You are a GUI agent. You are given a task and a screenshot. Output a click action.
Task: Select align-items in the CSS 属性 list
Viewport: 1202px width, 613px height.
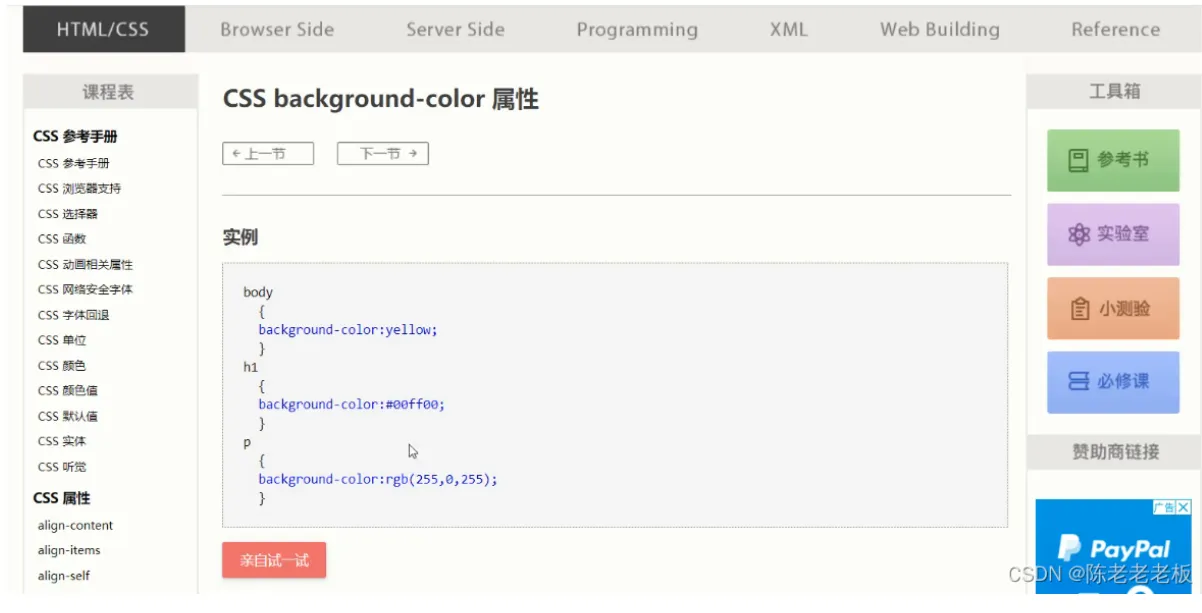[x=69, y=550]
